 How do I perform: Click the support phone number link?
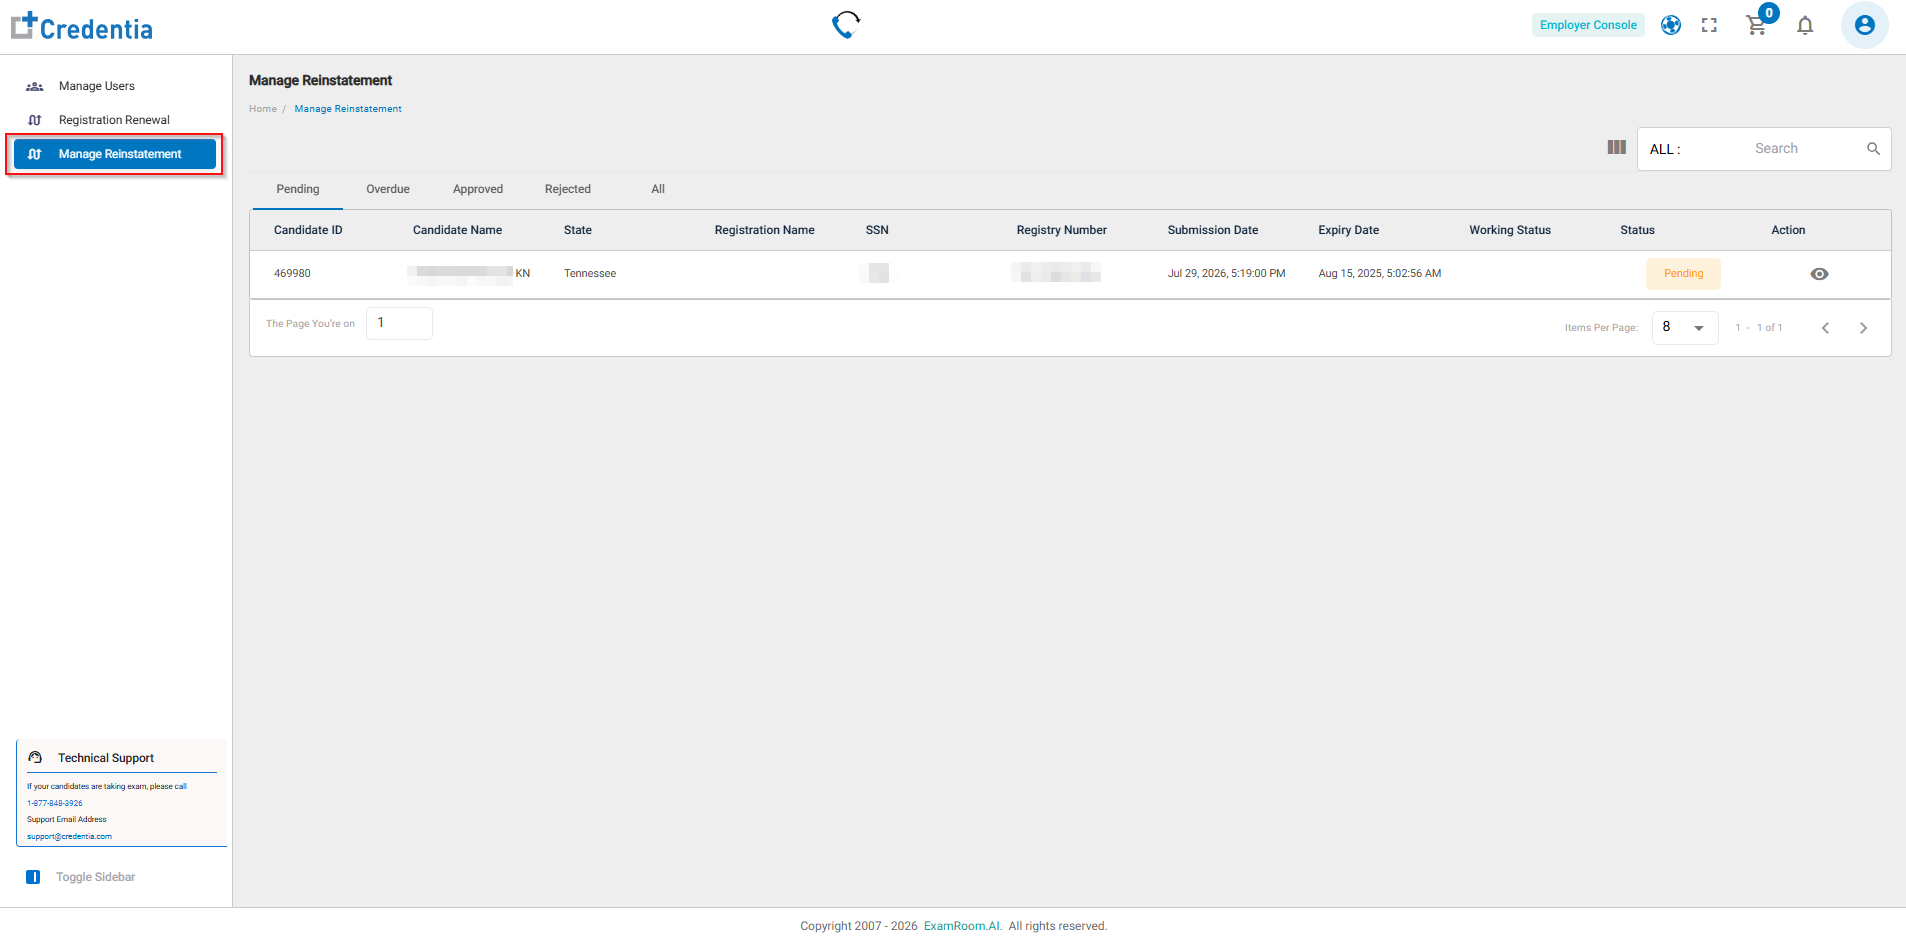tap(55, 803)
